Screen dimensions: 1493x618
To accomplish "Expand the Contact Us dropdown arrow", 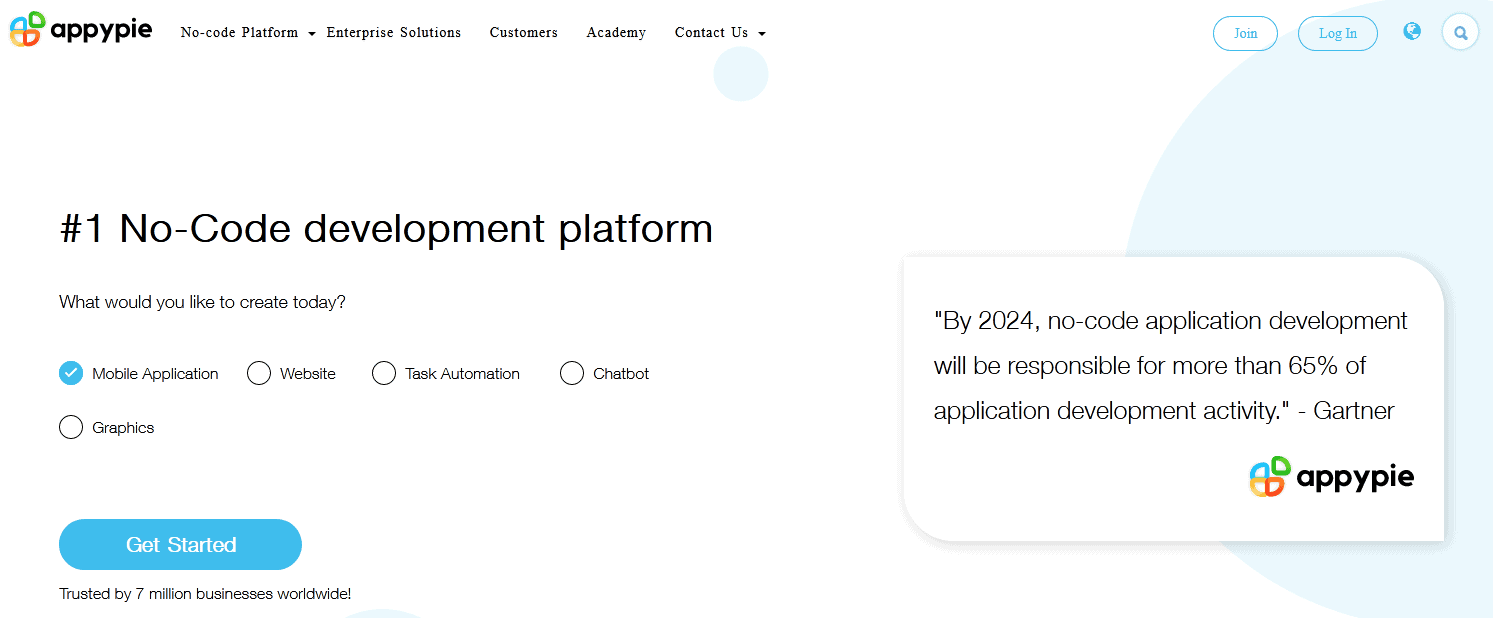I will click(x=762, y=34).
